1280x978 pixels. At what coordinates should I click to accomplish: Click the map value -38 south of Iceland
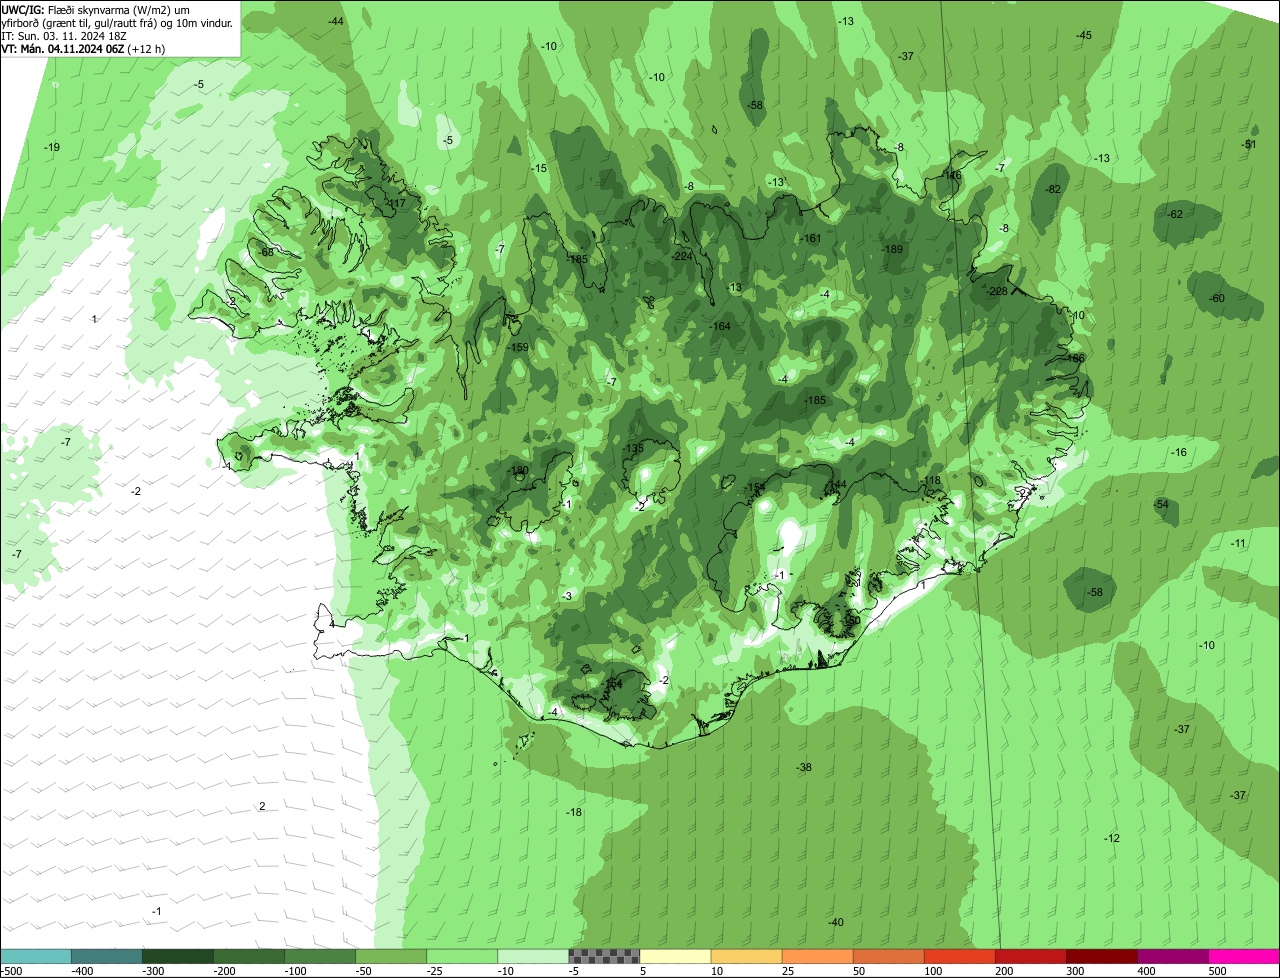click(803, 767)
